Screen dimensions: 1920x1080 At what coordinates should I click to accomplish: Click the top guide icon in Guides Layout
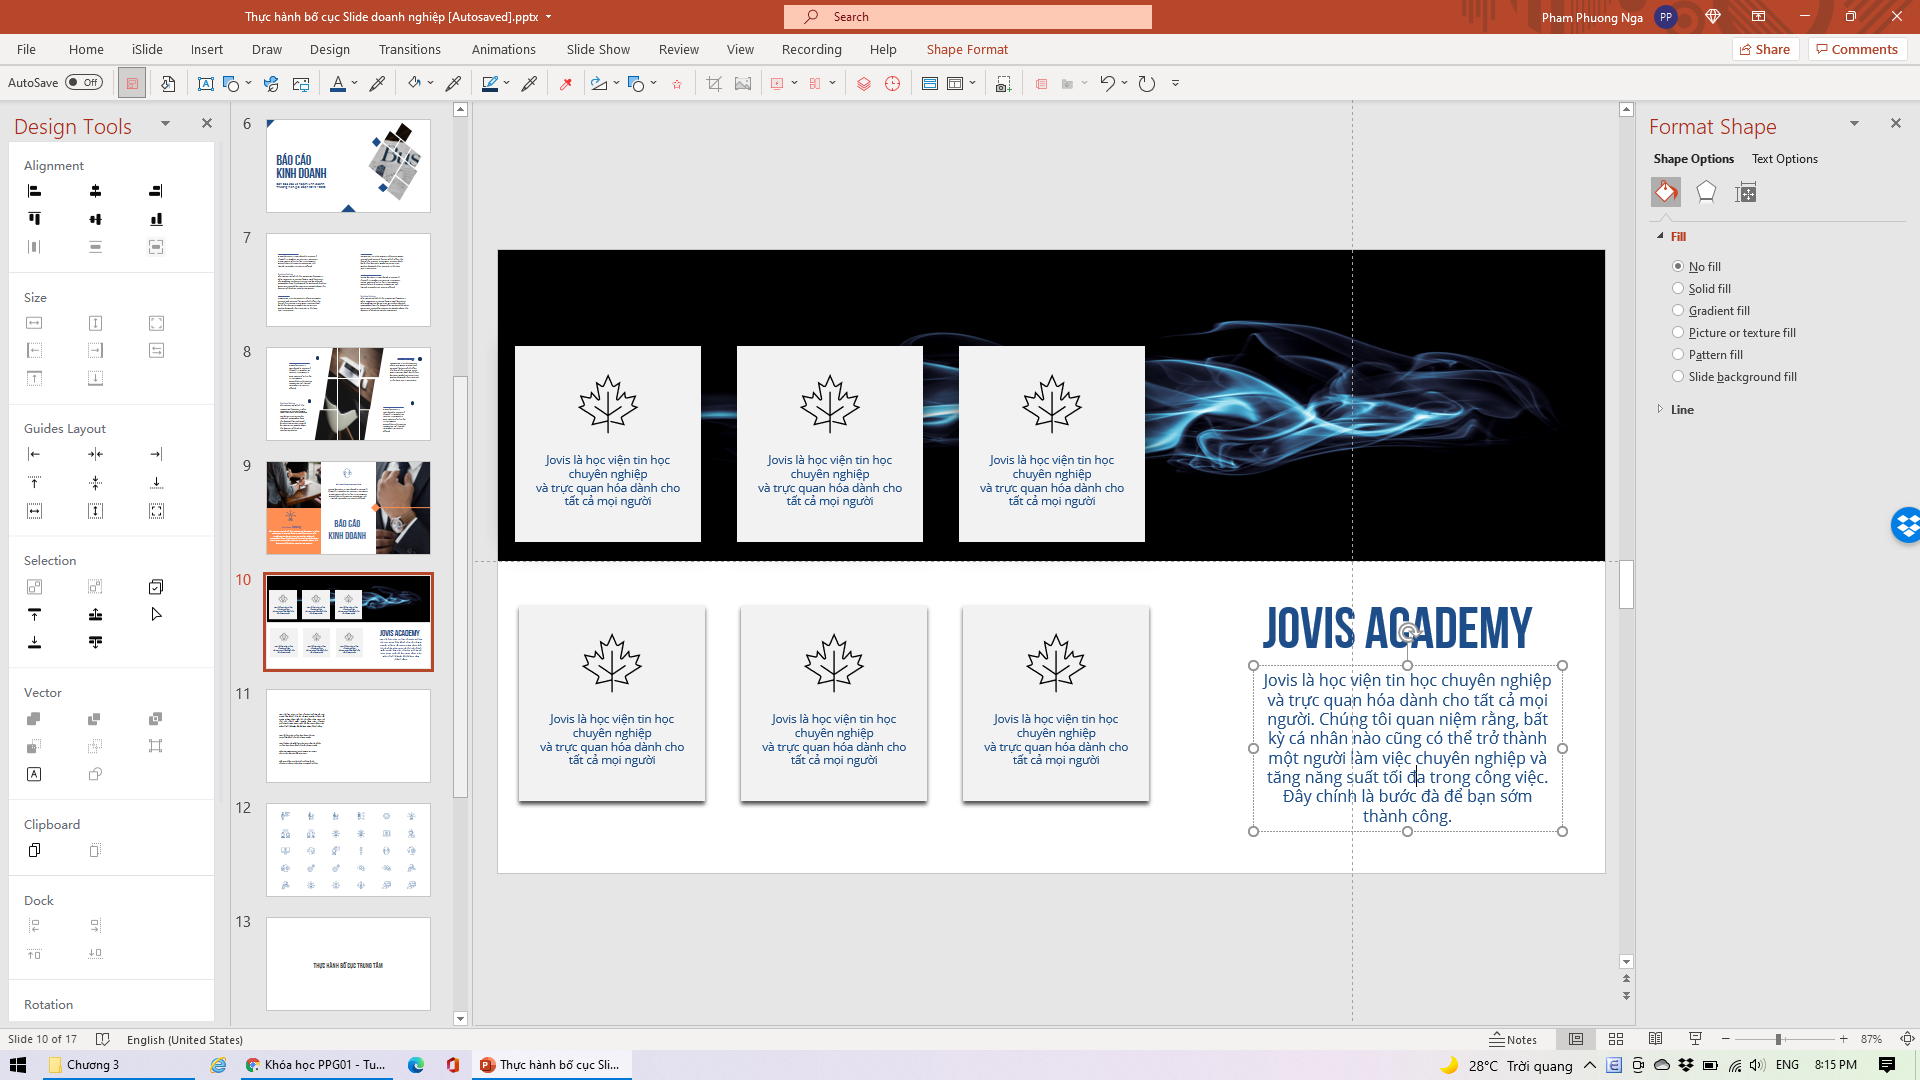tap(34, 482)
